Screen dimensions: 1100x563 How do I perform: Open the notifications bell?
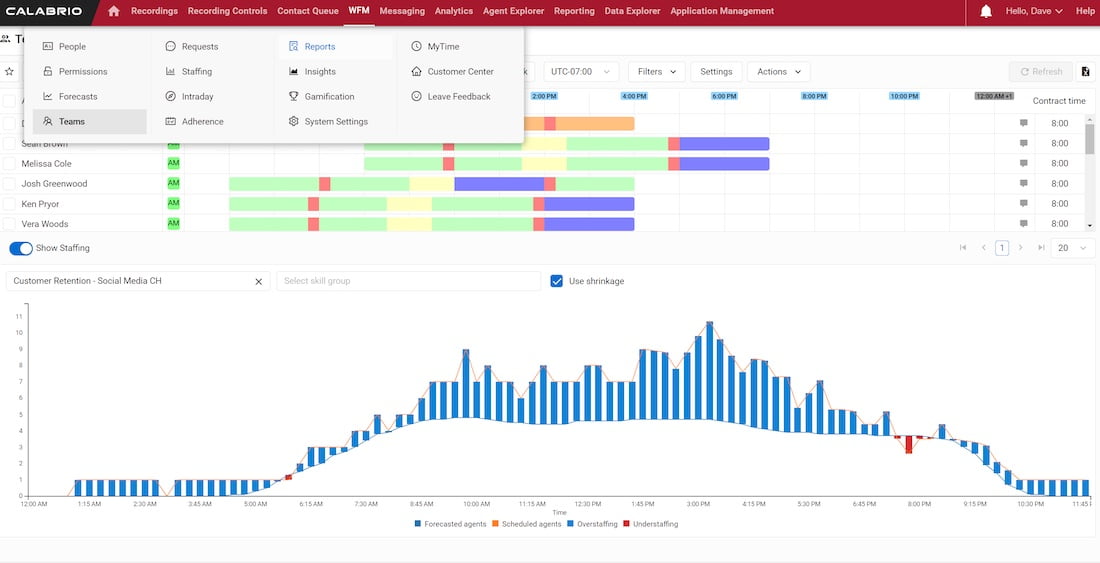pos(986,11)
